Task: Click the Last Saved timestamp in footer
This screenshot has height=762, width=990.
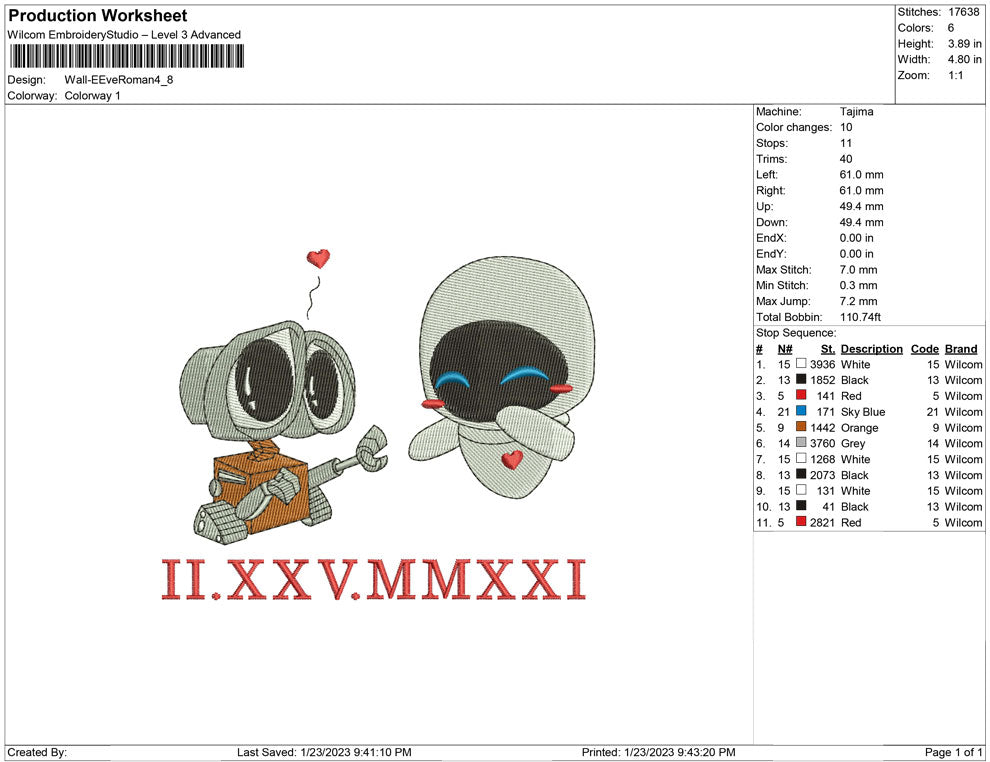Action: tap(324, 752)
